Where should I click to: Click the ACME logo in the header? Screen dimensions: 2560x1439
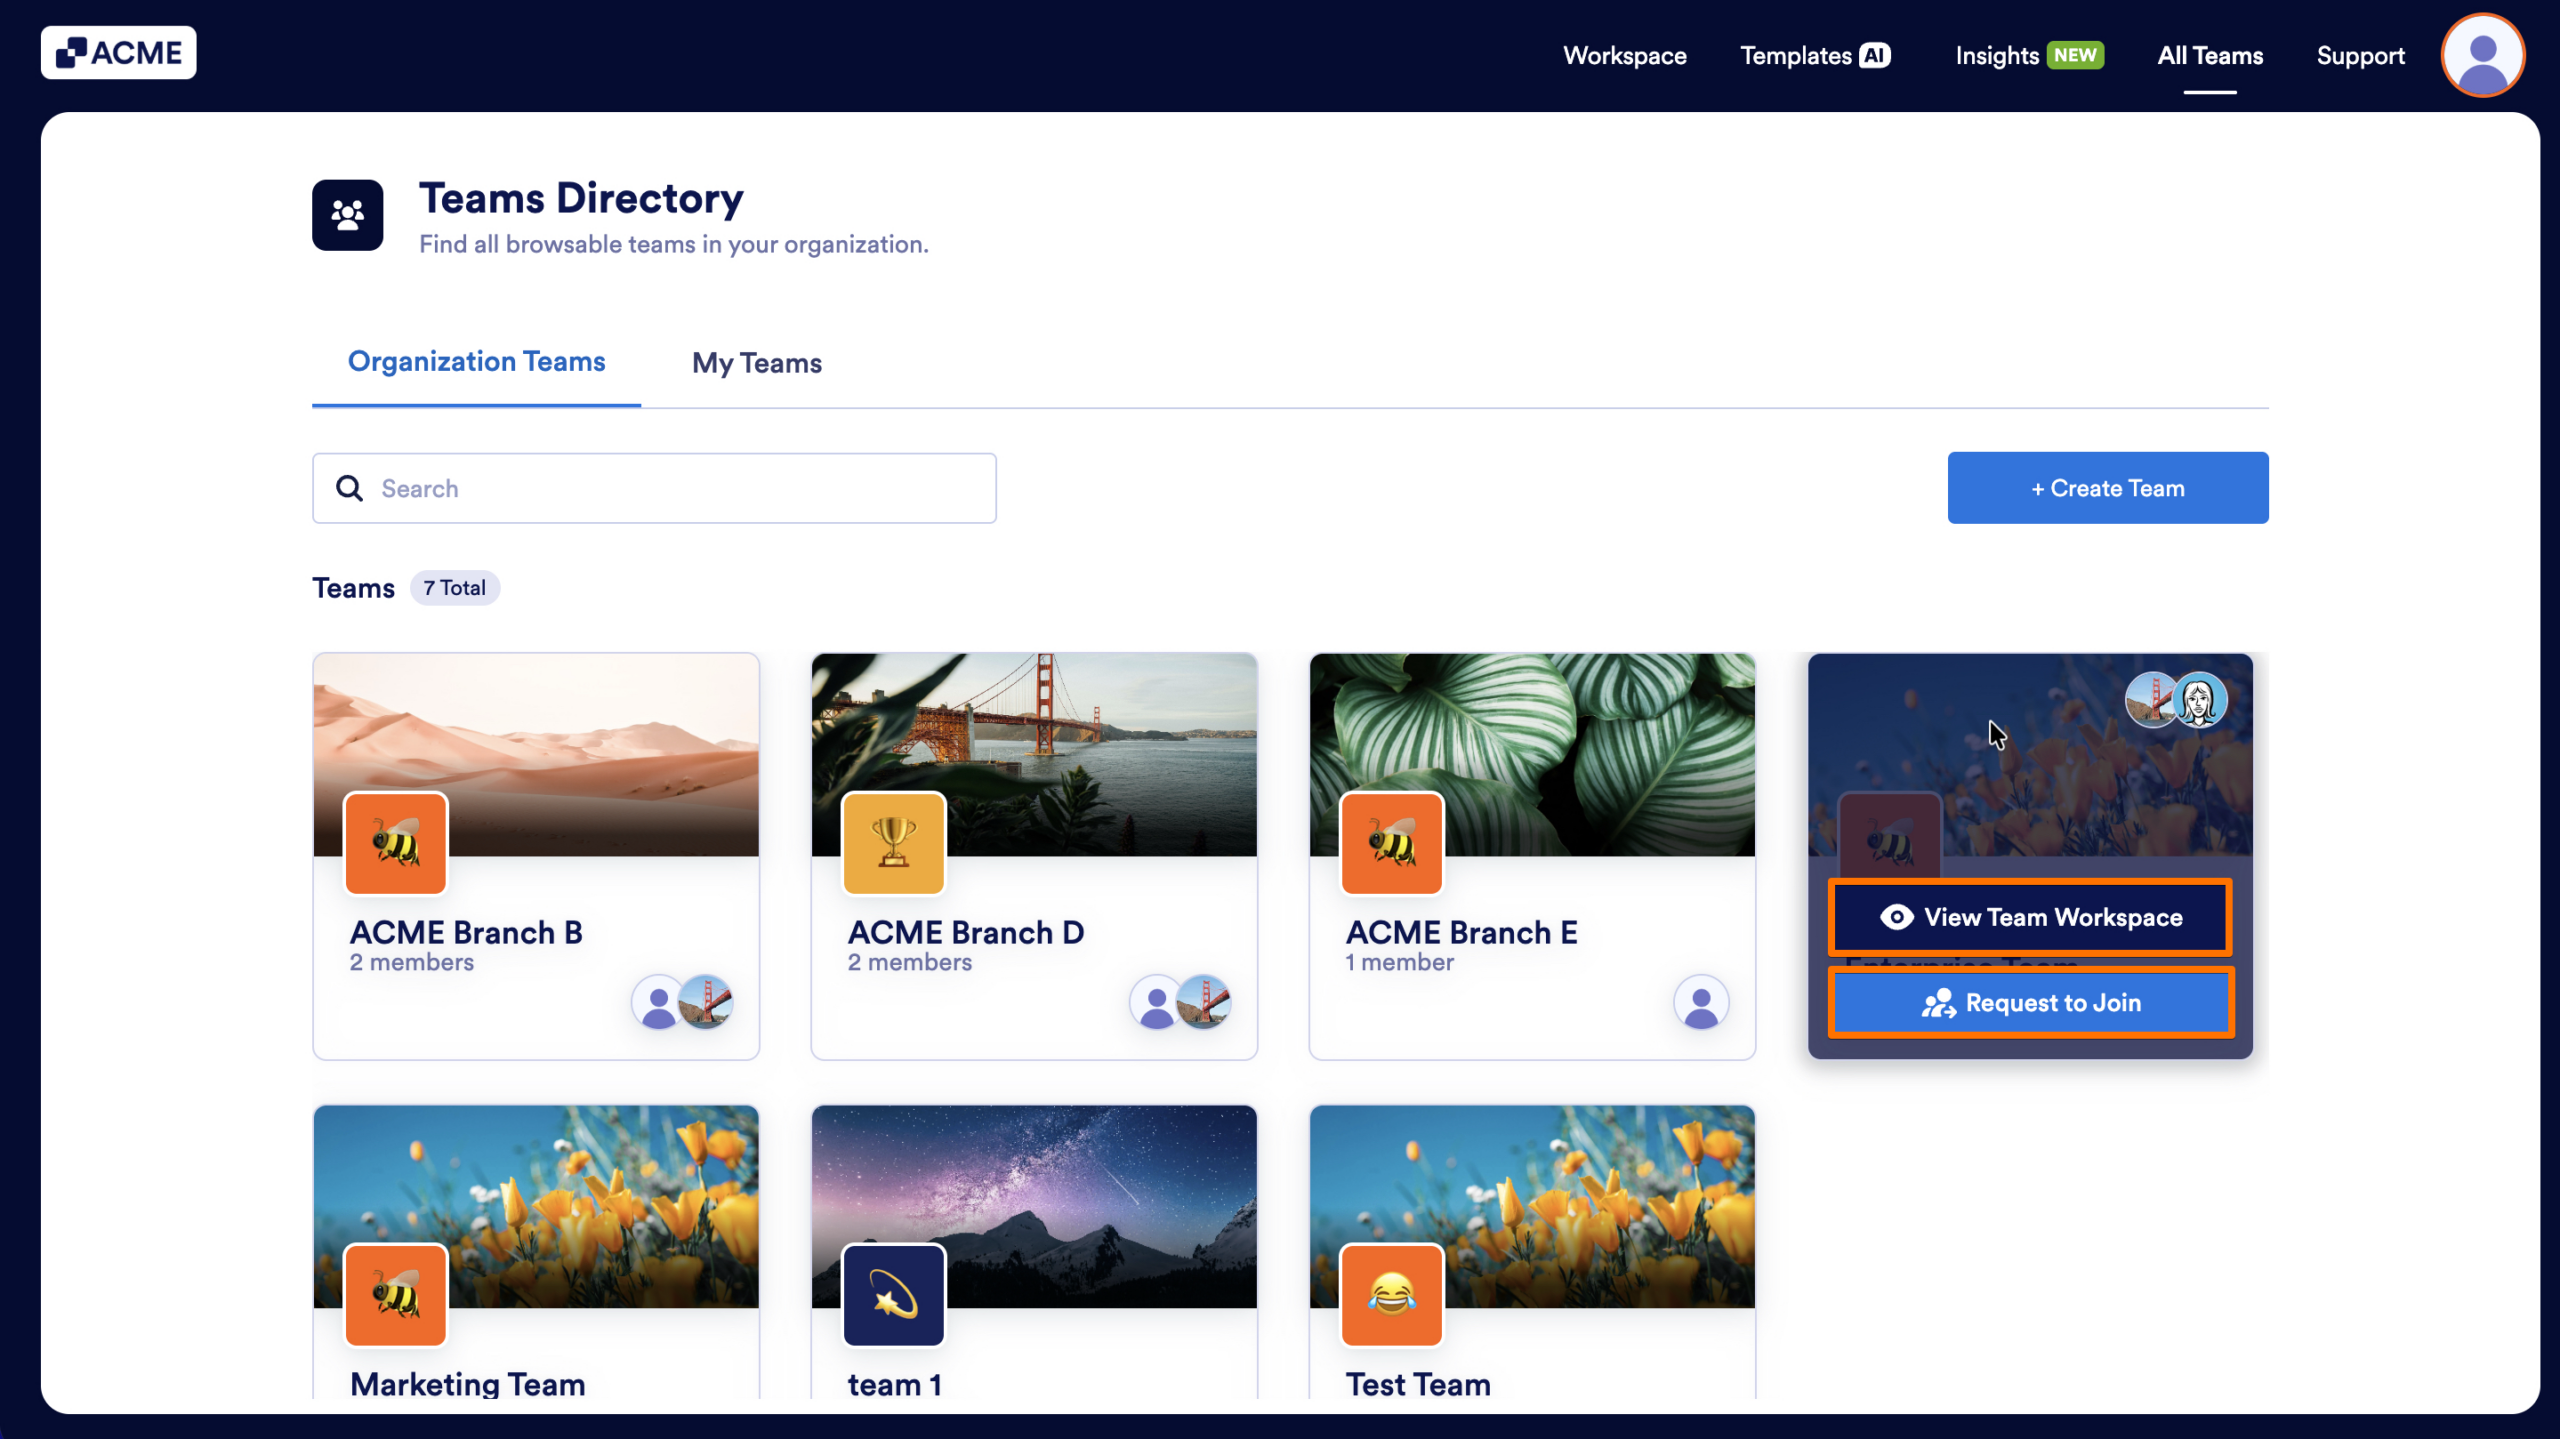click(x=119, y=53)
